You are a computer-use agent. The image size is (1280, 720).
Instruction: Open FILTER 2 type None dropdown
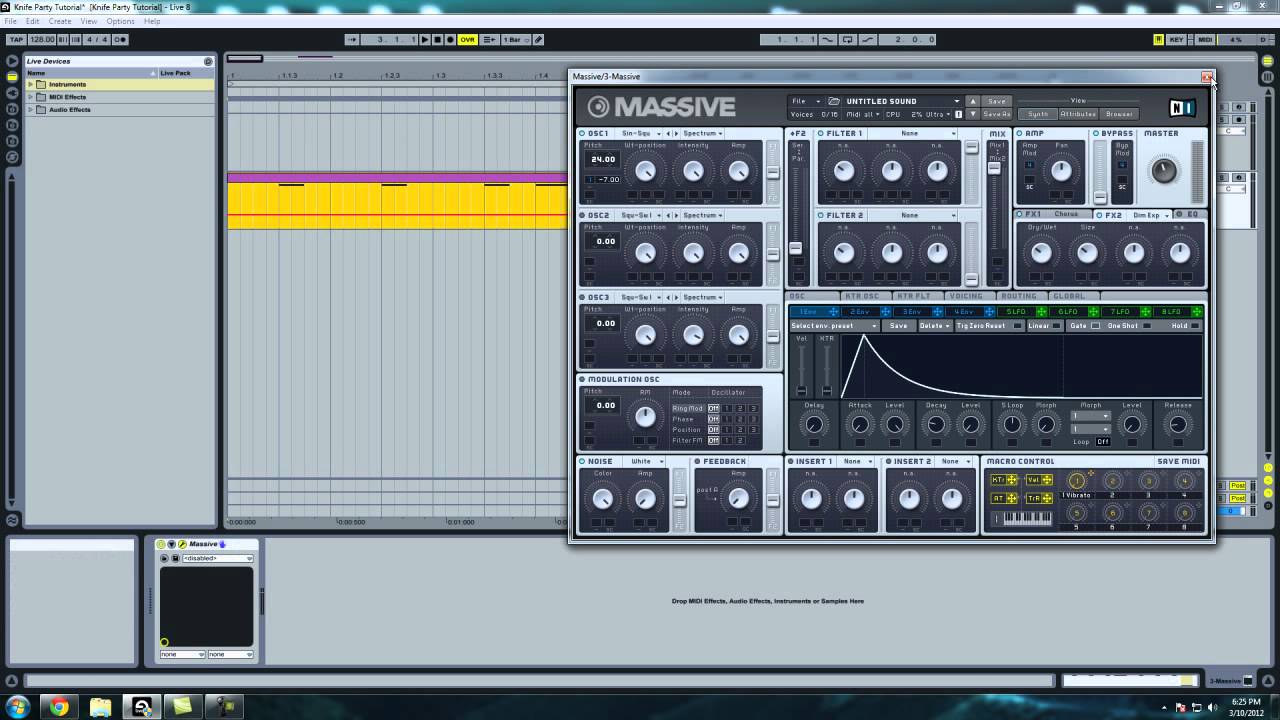click(912, 215)
